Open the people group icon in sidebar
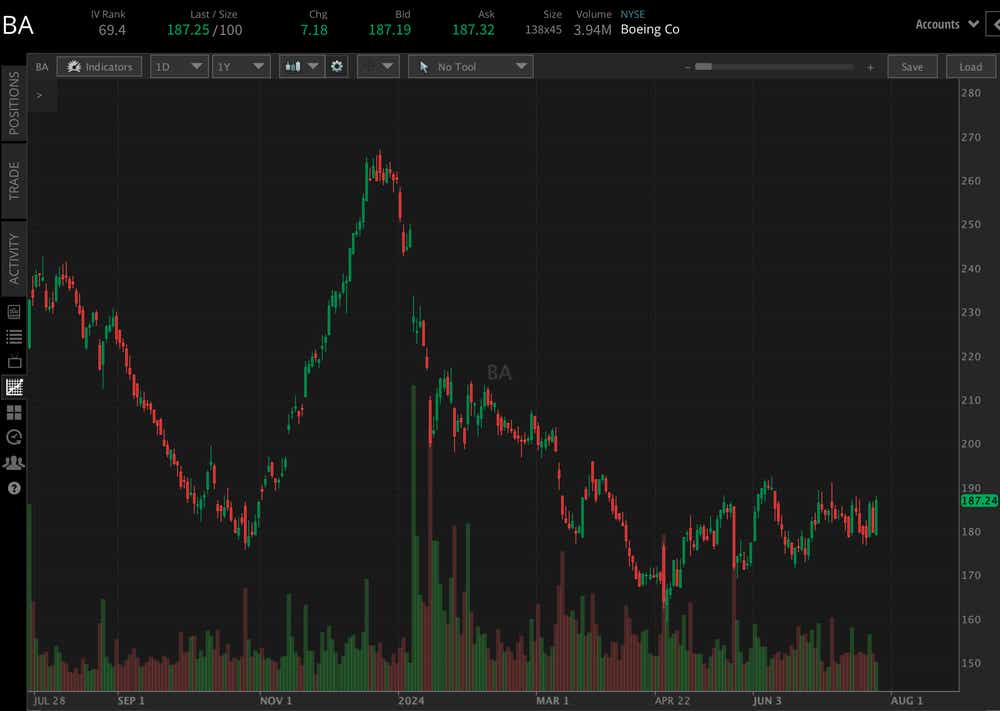Viewport: 1000px width, 711px height. pyautogui.click(x=14, y=463)
